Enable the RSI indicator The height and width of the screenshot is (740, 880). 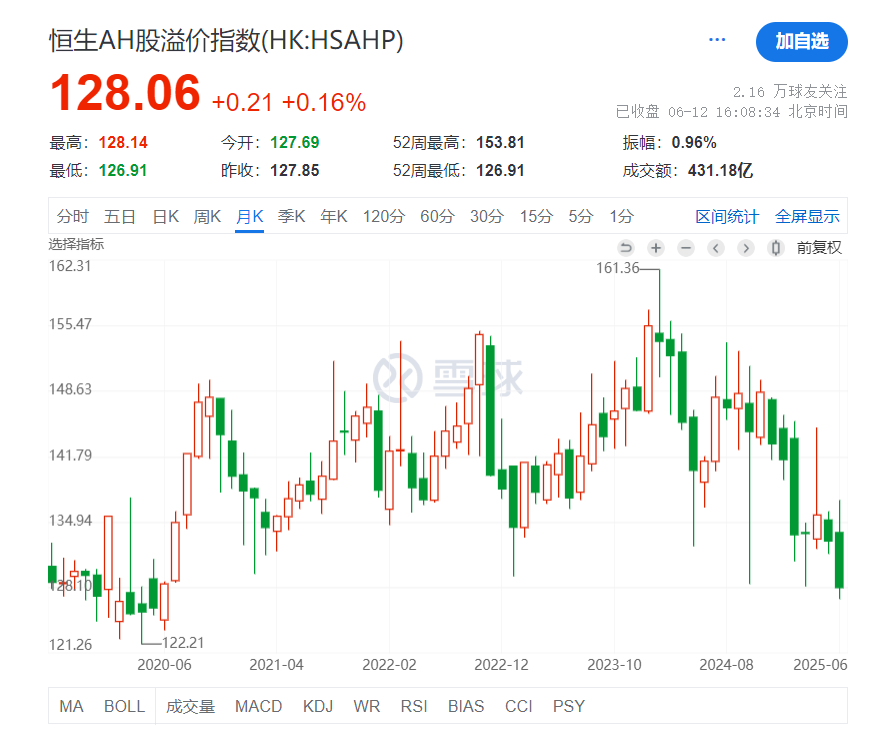click(414, 706)
